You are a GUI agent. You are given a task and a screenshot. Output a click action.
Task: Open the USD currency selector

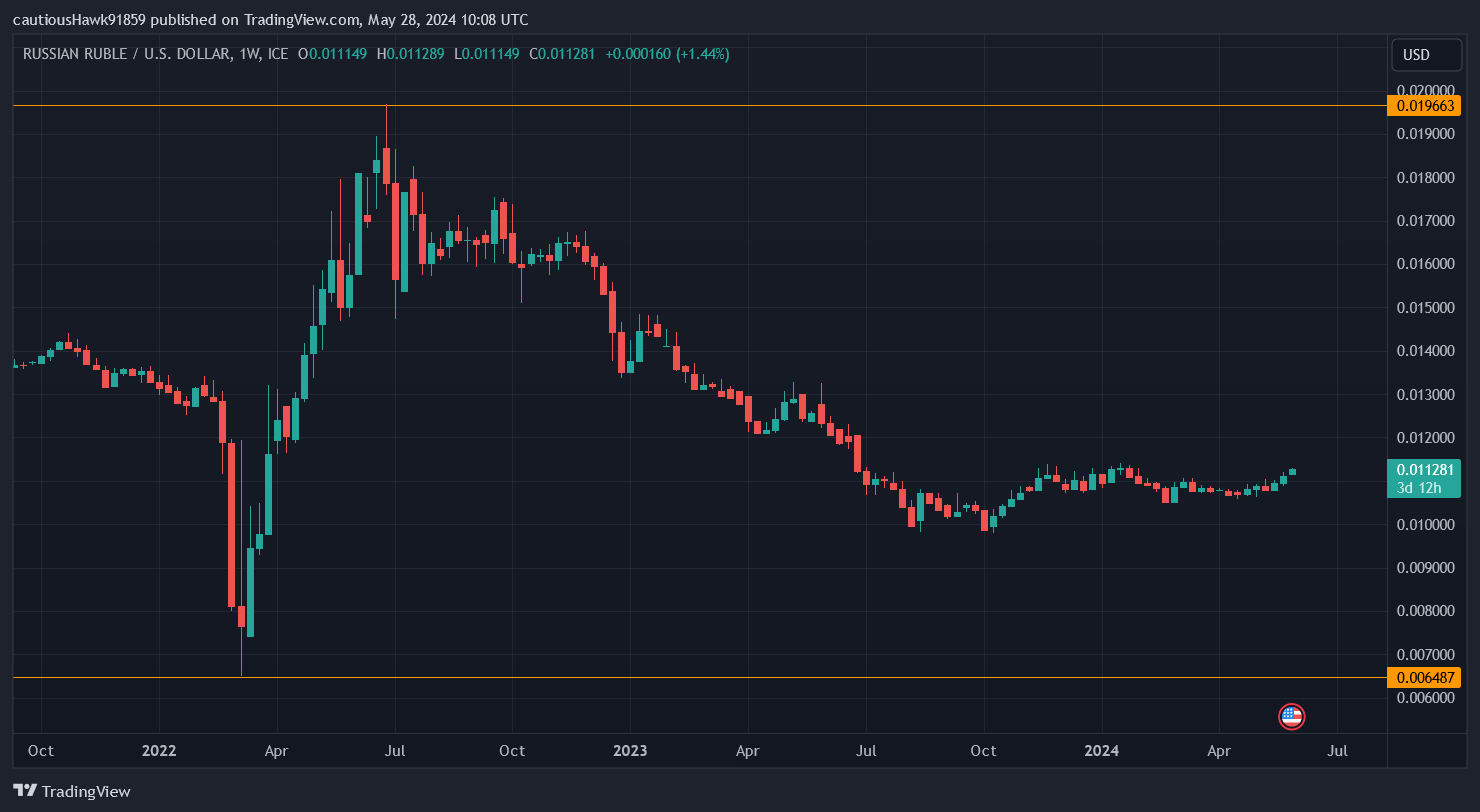coord(1426,55)
